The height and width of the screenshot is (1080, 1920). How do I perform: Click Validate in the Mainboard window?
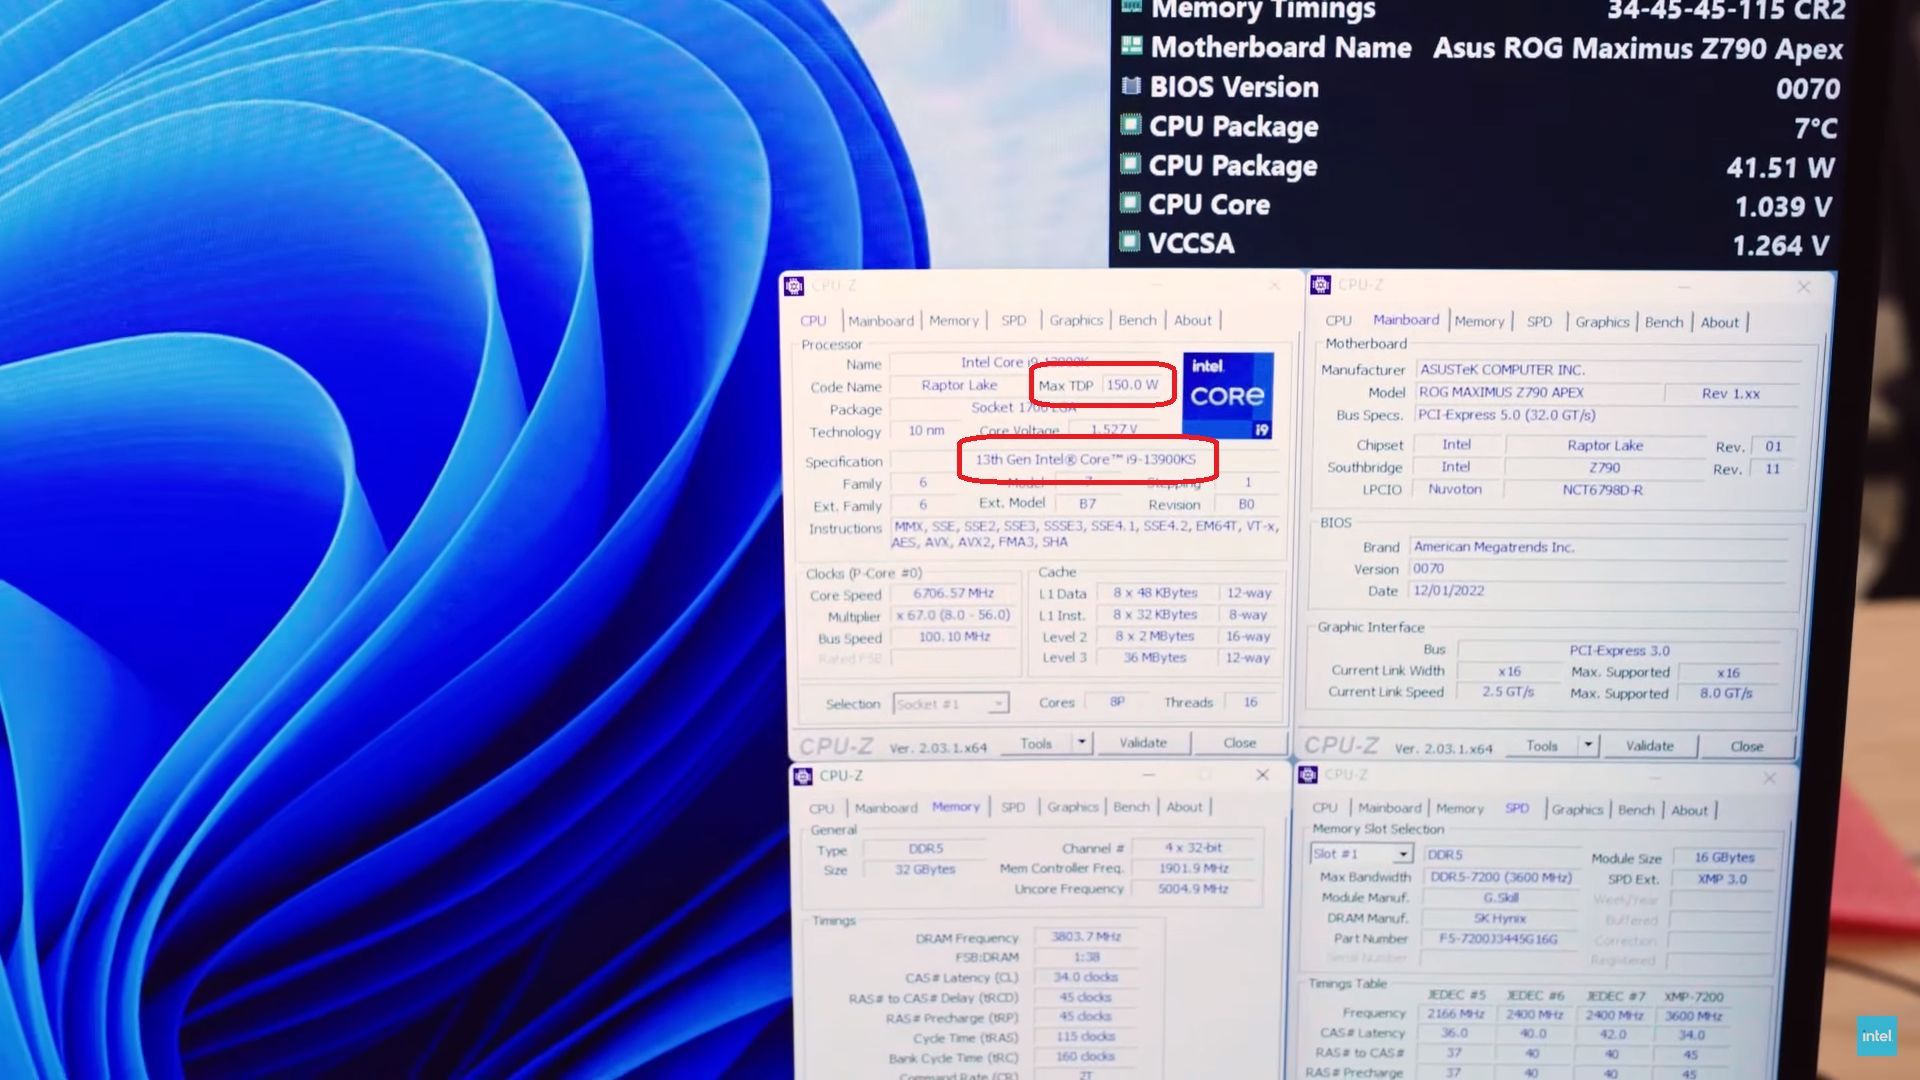1650,746
